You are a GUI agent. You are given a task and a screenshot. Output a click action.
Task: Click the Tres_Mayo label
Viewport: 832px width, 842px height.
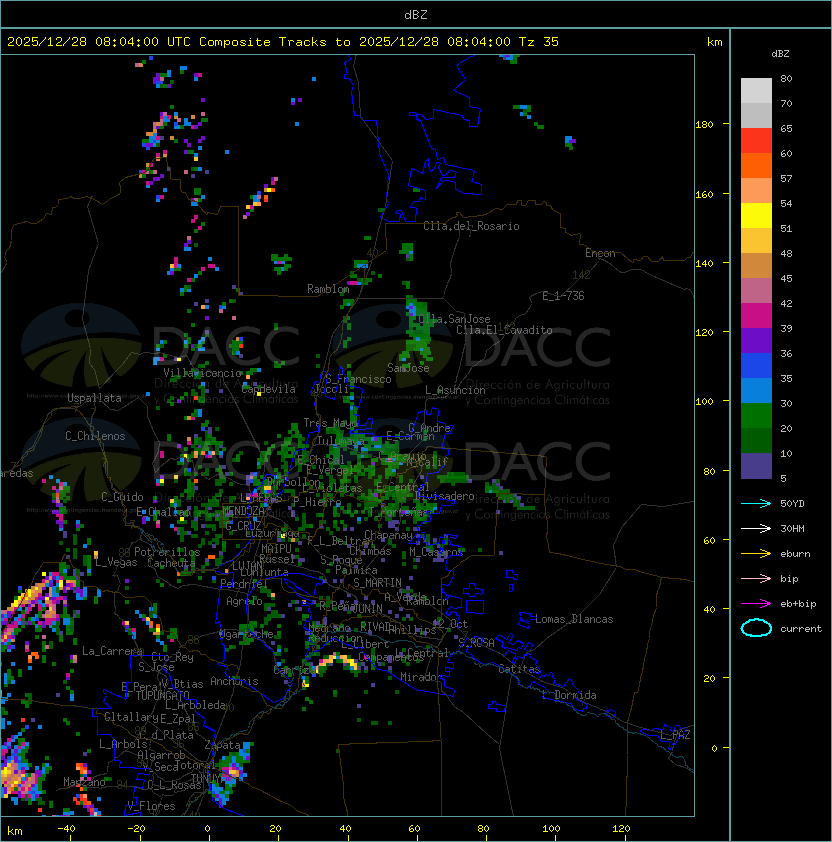point(330,423)
